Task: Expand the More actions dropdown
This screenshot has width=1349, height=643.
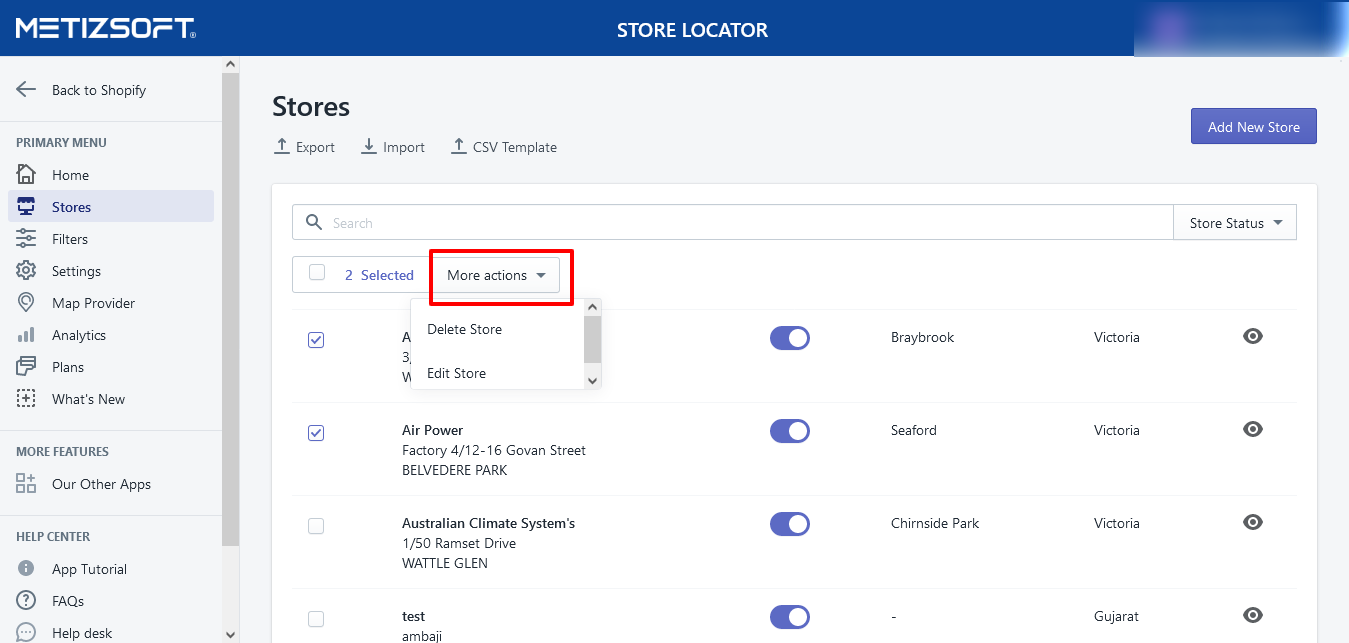Action: tap(496, 276)
